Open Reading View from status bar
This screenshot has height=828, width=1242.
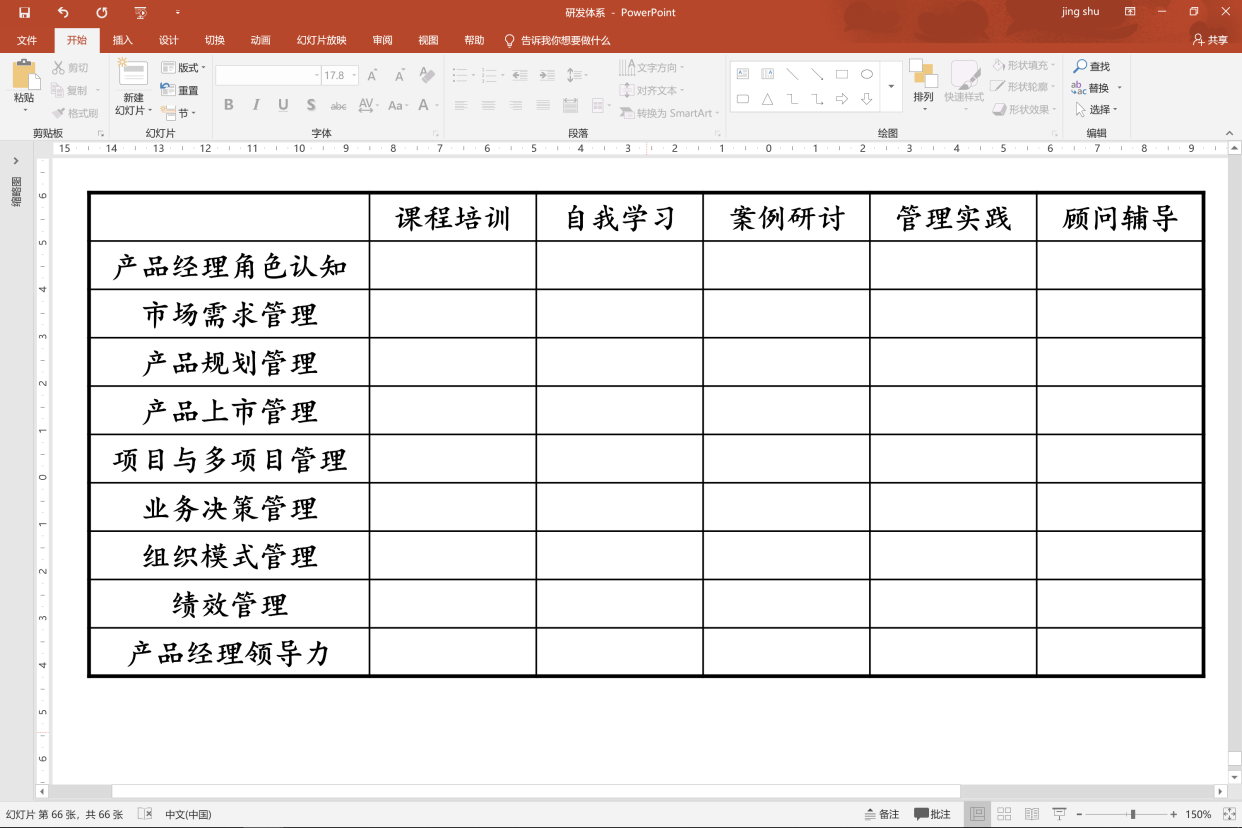click(1031, 814)
